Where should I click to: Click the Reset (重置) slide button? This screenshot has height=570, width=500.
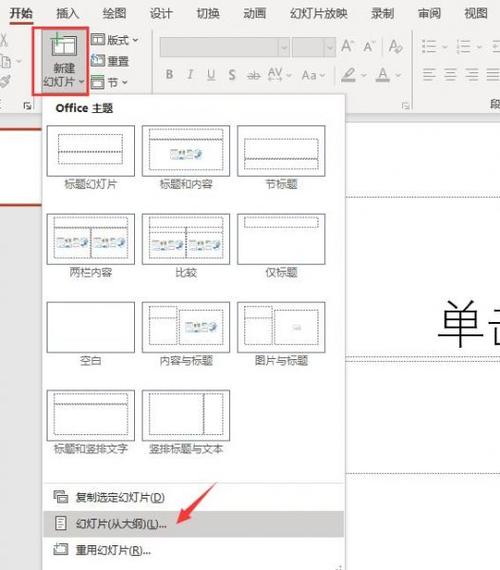point(110,61)
